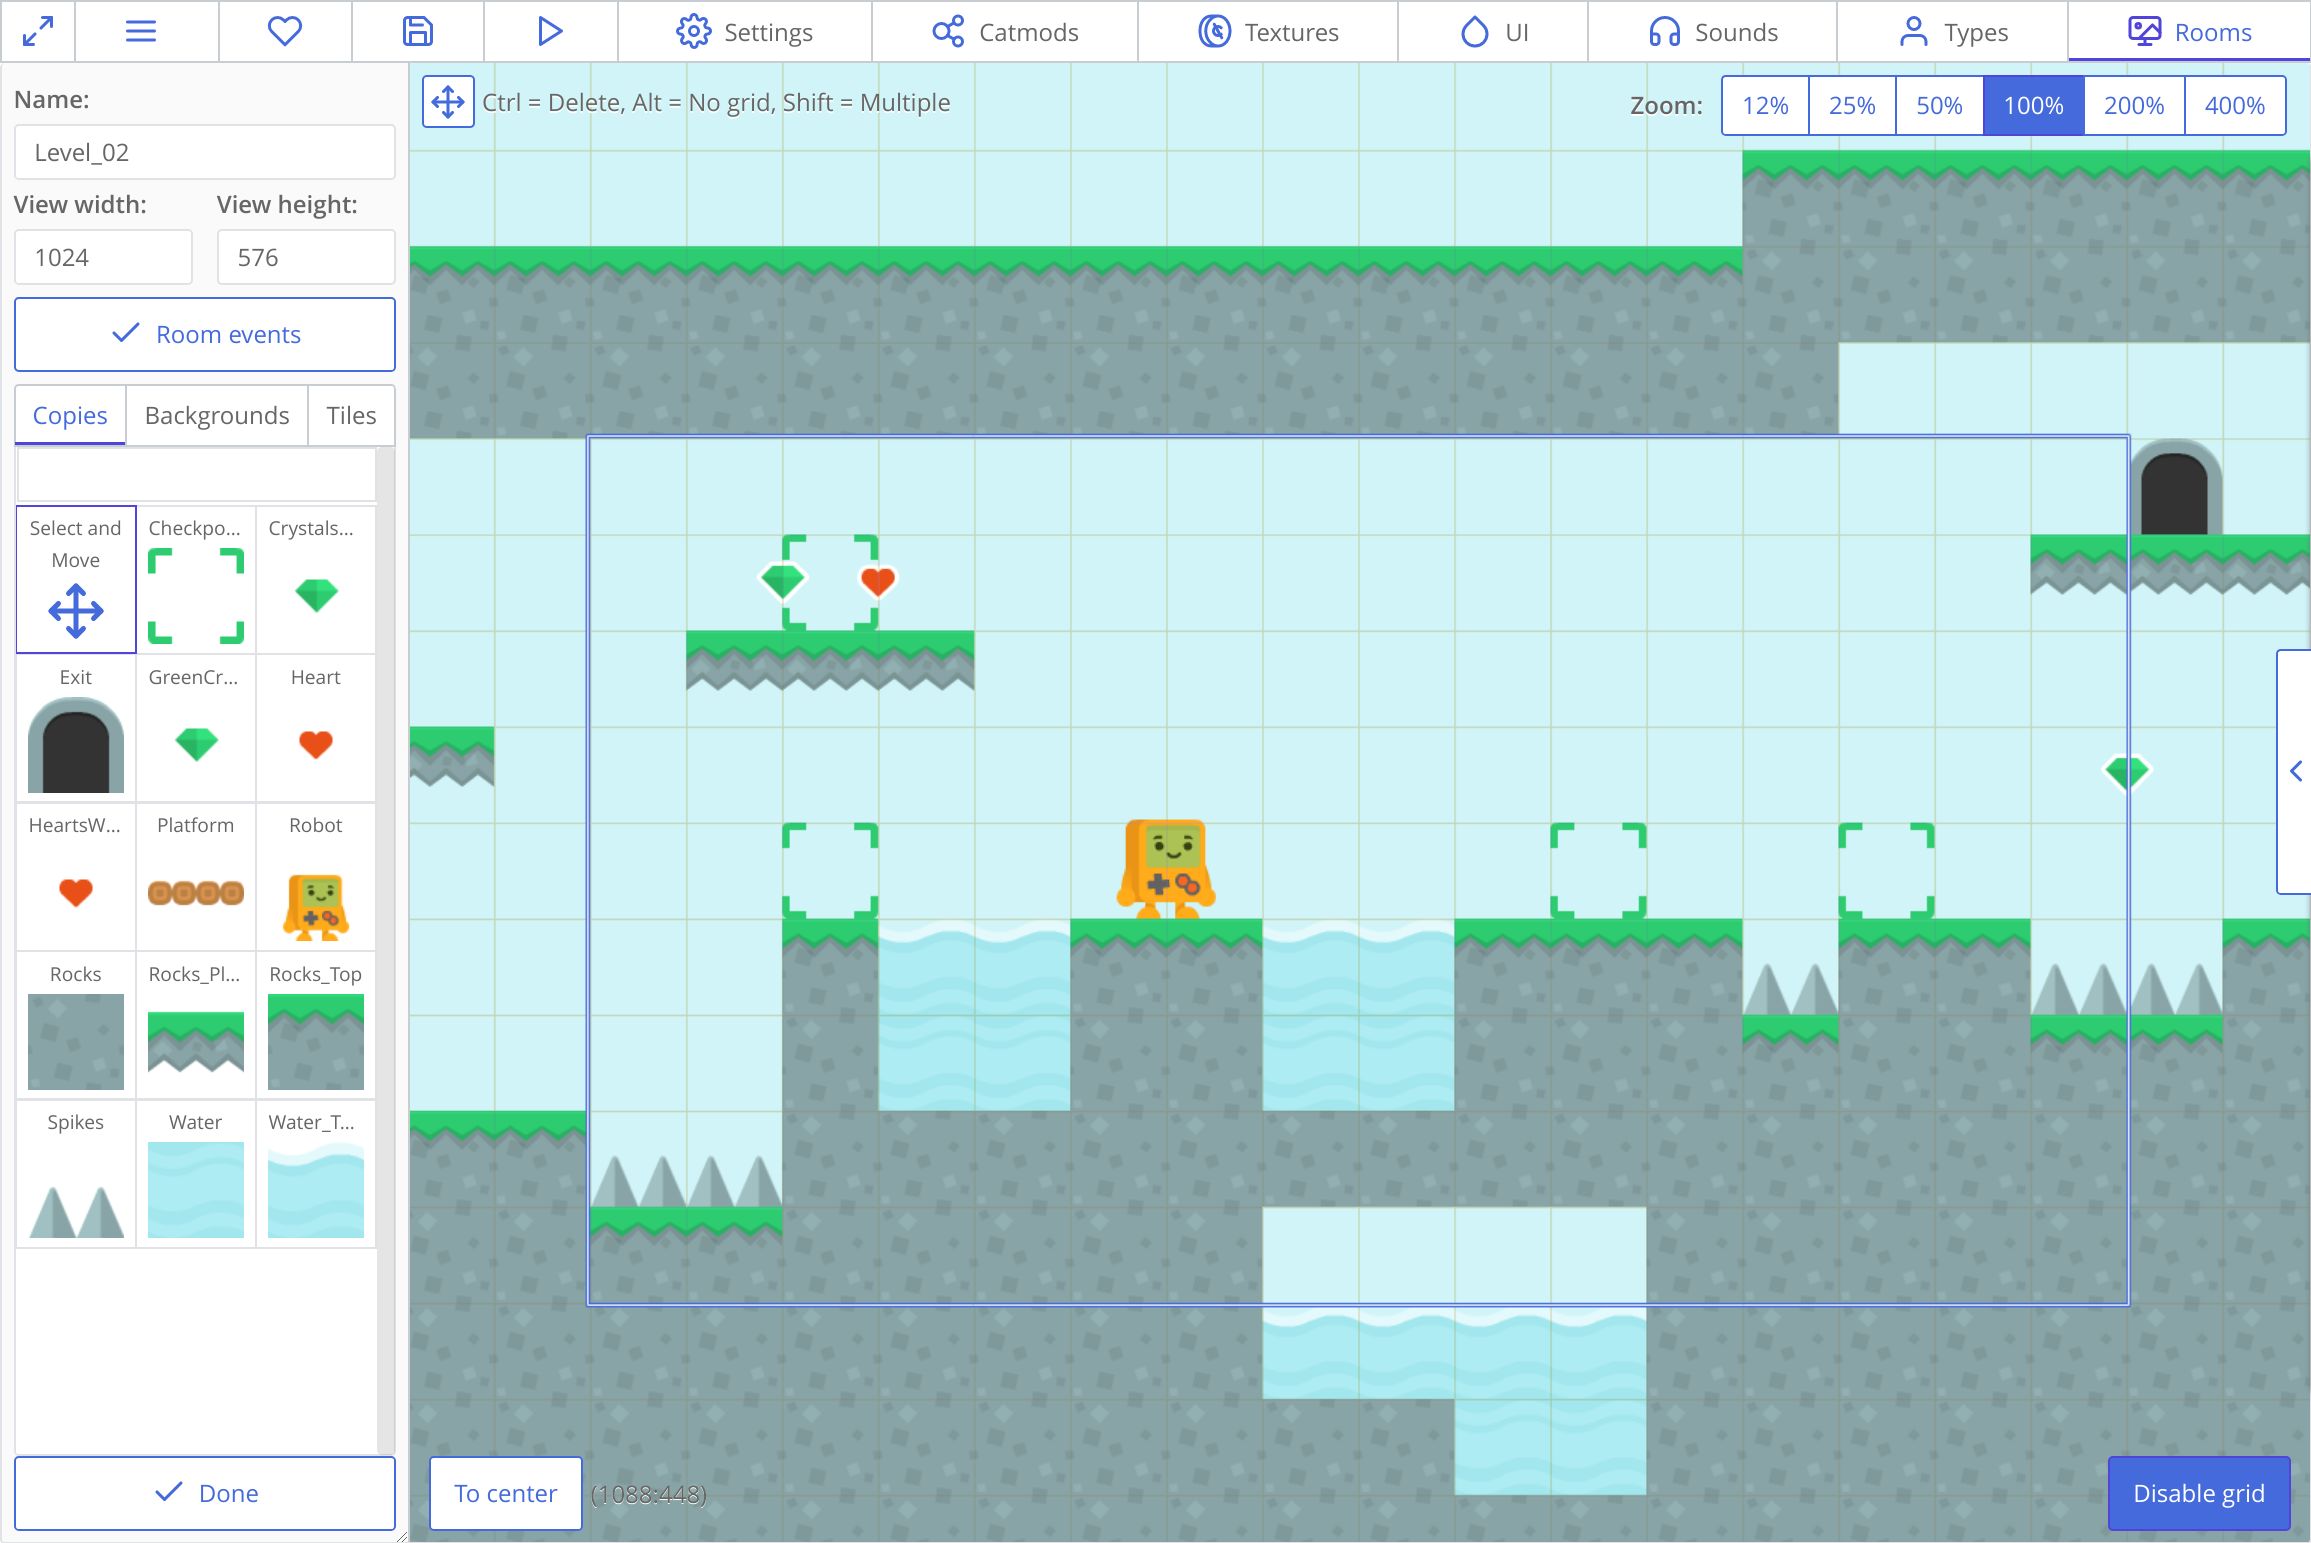Open the hamburger main menu
This screenshot has height=1543, width=2311.
tap(141, 32)
